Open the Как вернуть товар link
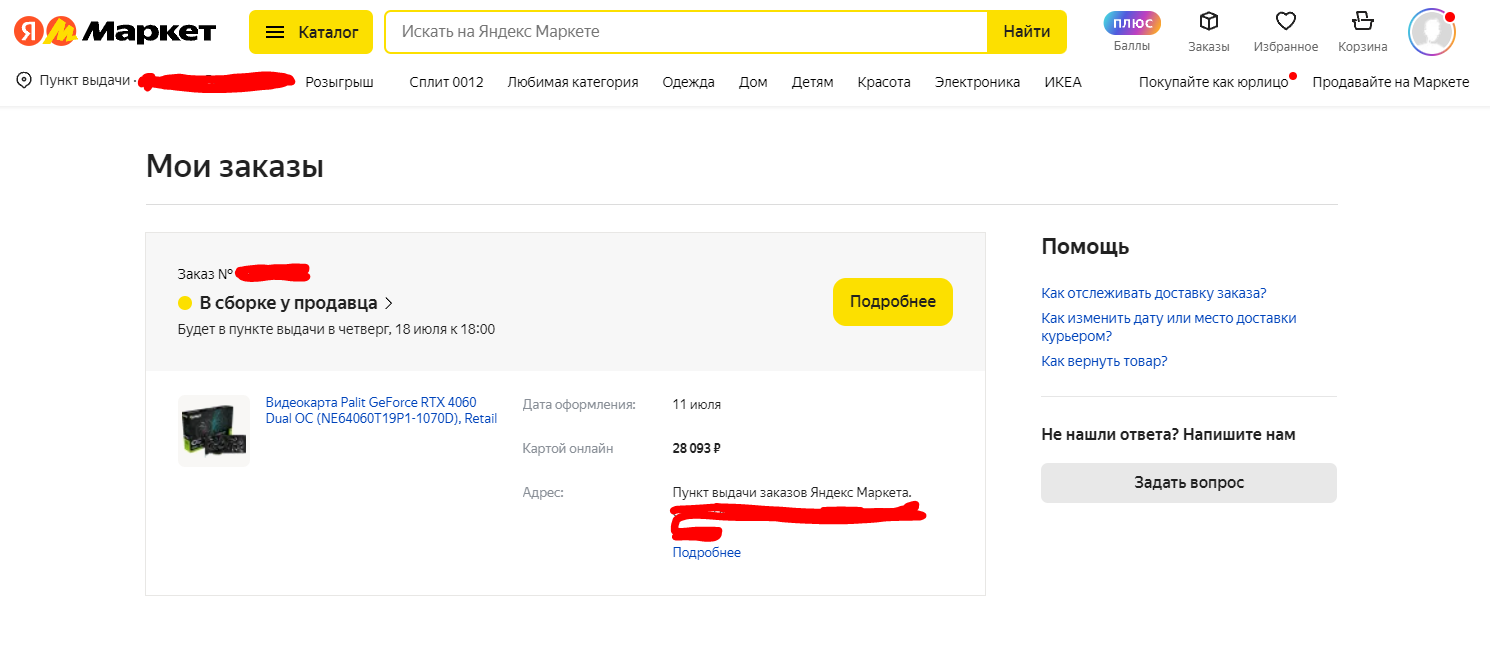The image size is (1490, 654). point(1104,361)
